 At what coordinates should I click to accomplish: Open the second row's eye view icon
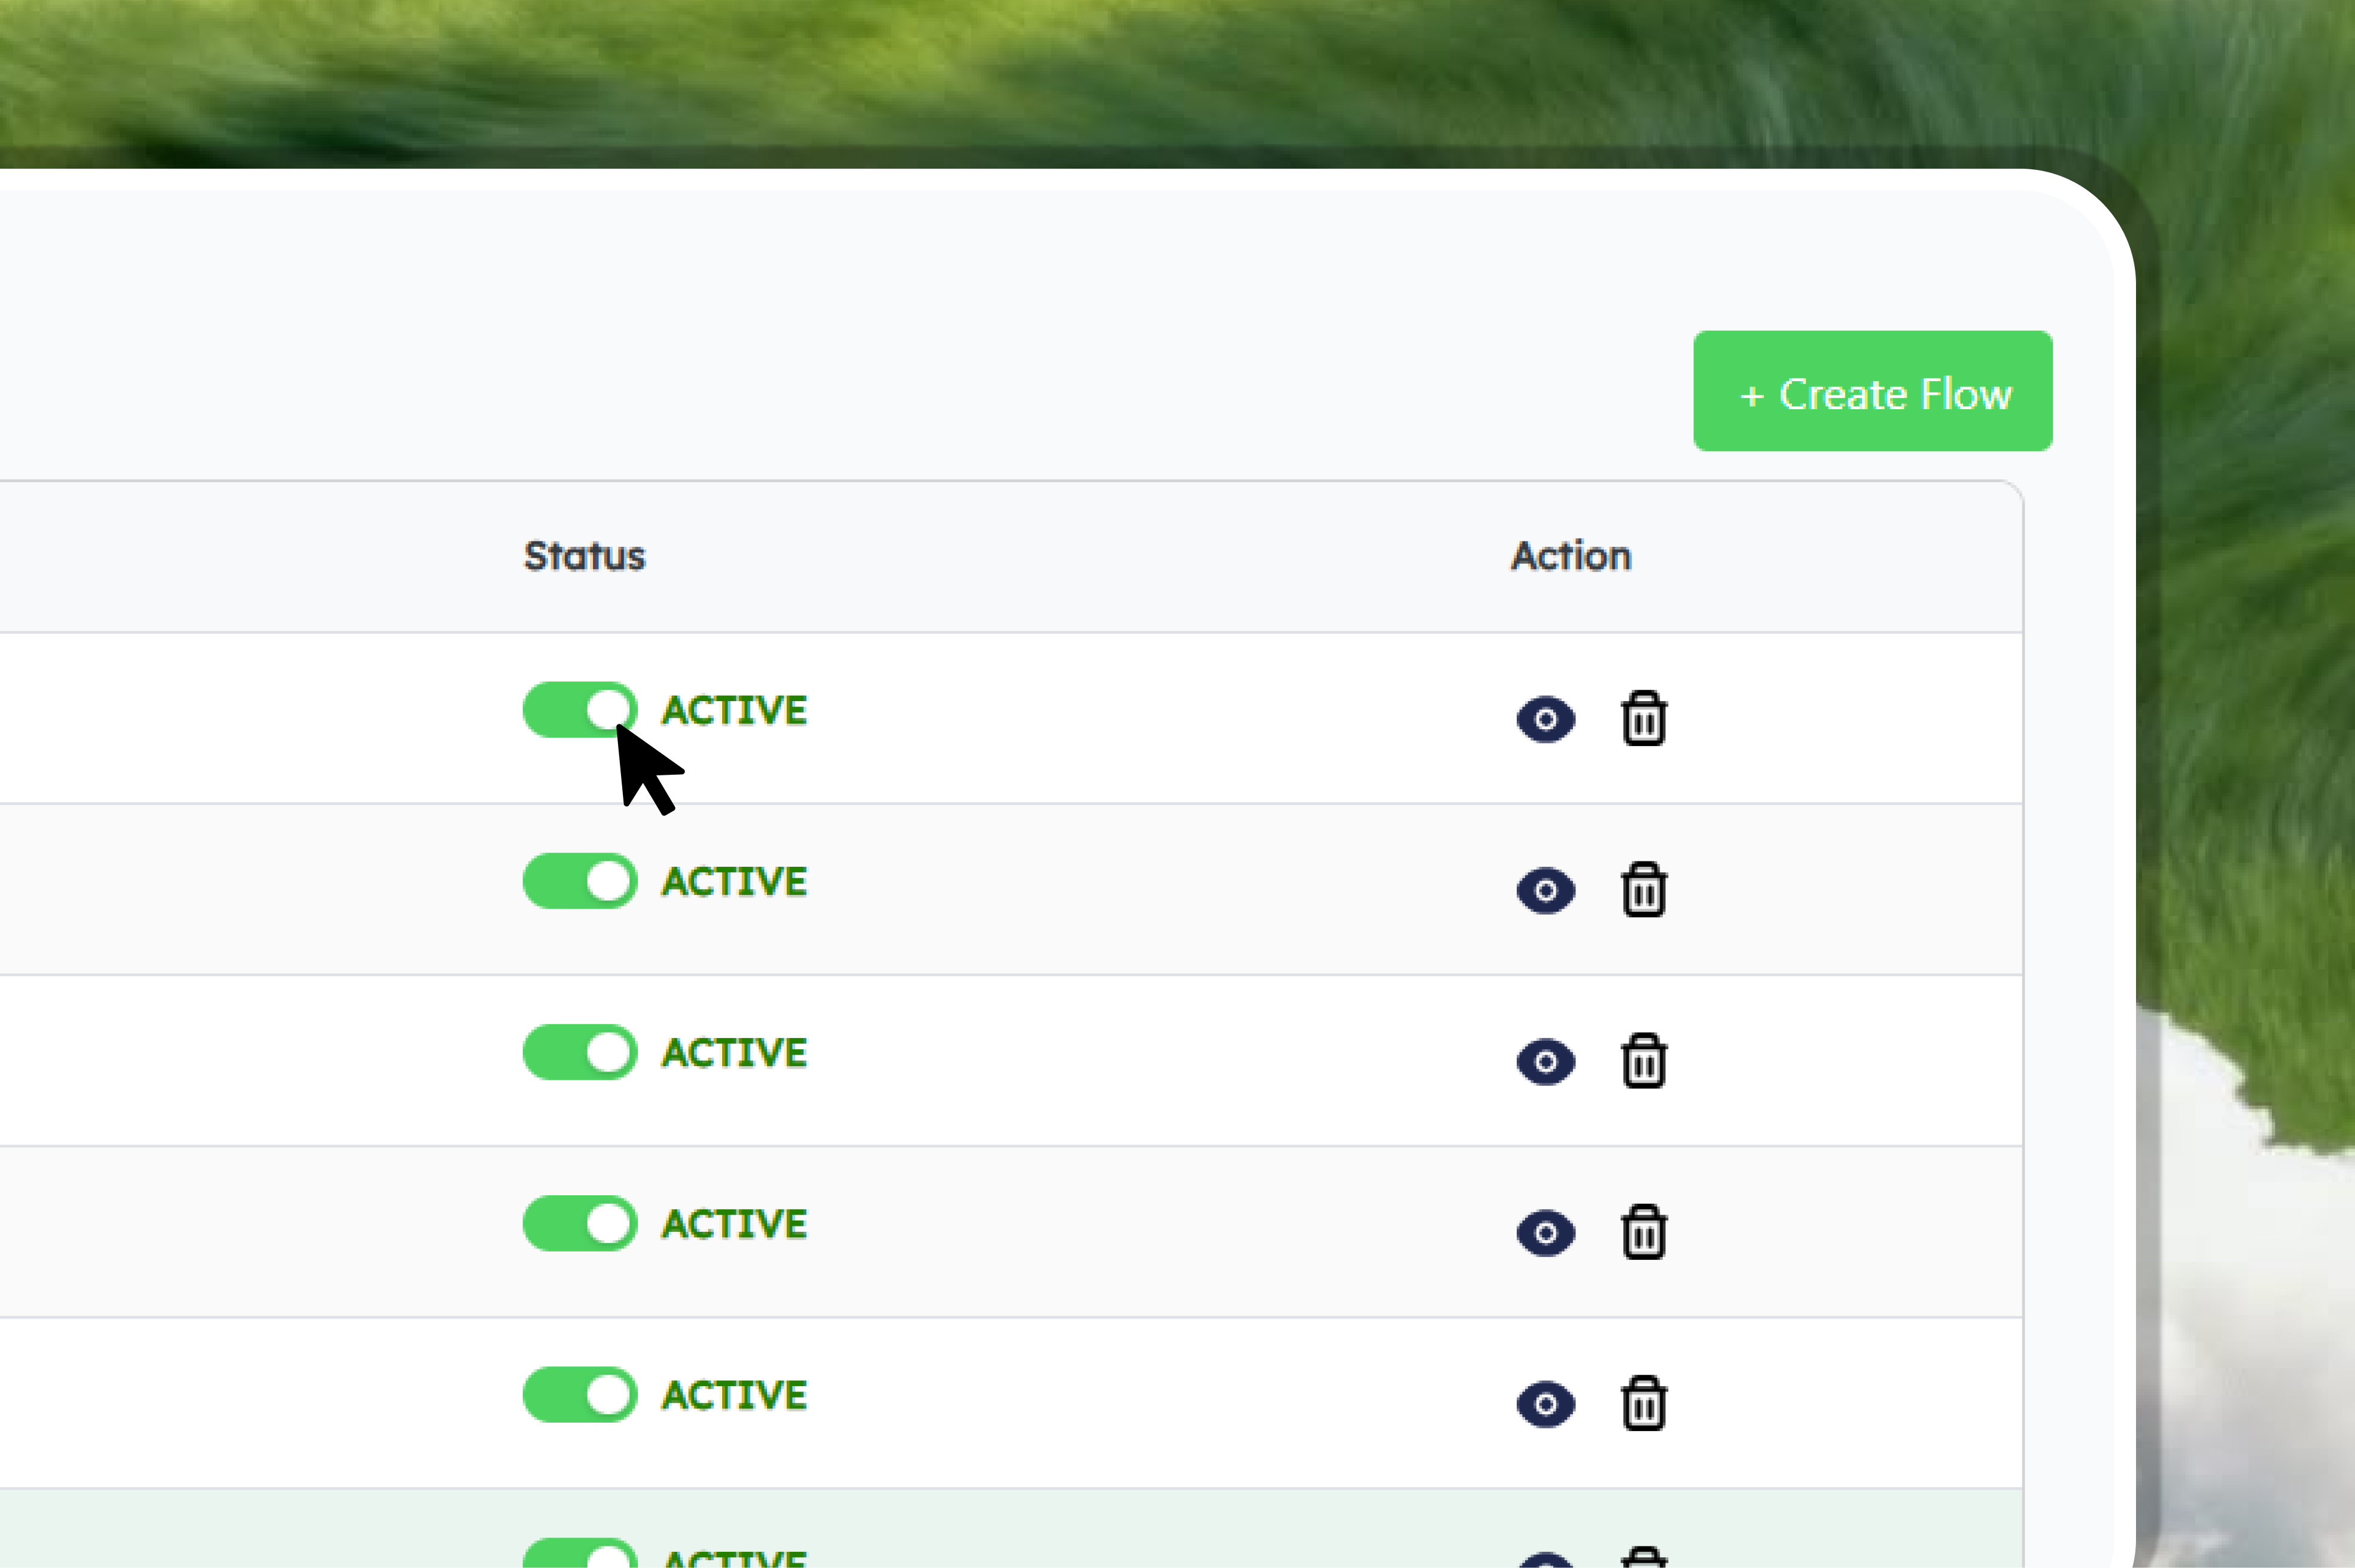click(x=1546, y=890)
